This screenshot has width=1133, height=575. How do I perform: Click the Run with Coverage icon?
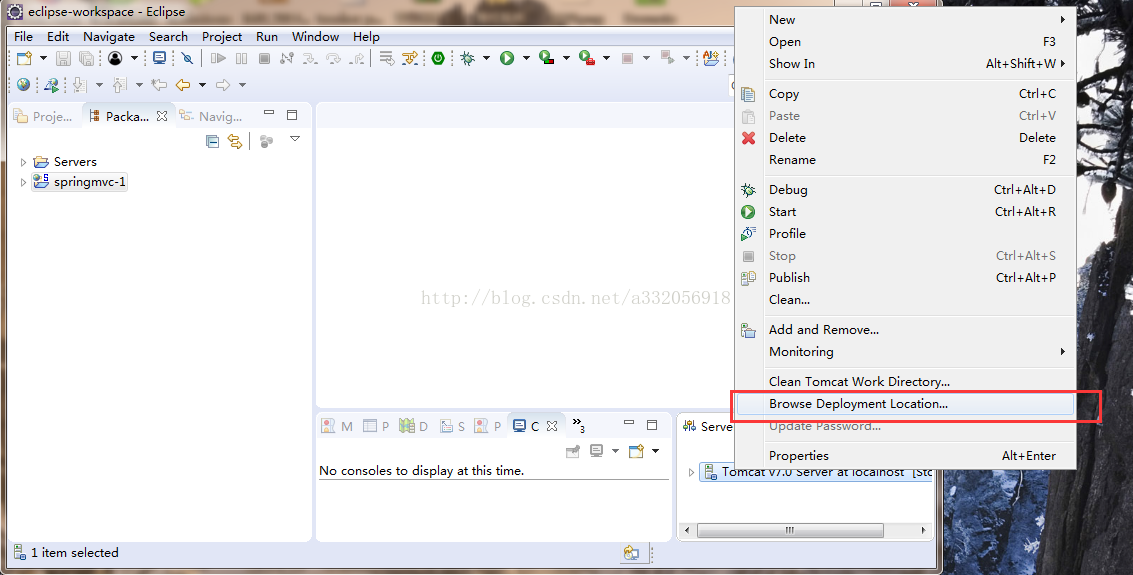pyautogui.click(x=547, y=59)
